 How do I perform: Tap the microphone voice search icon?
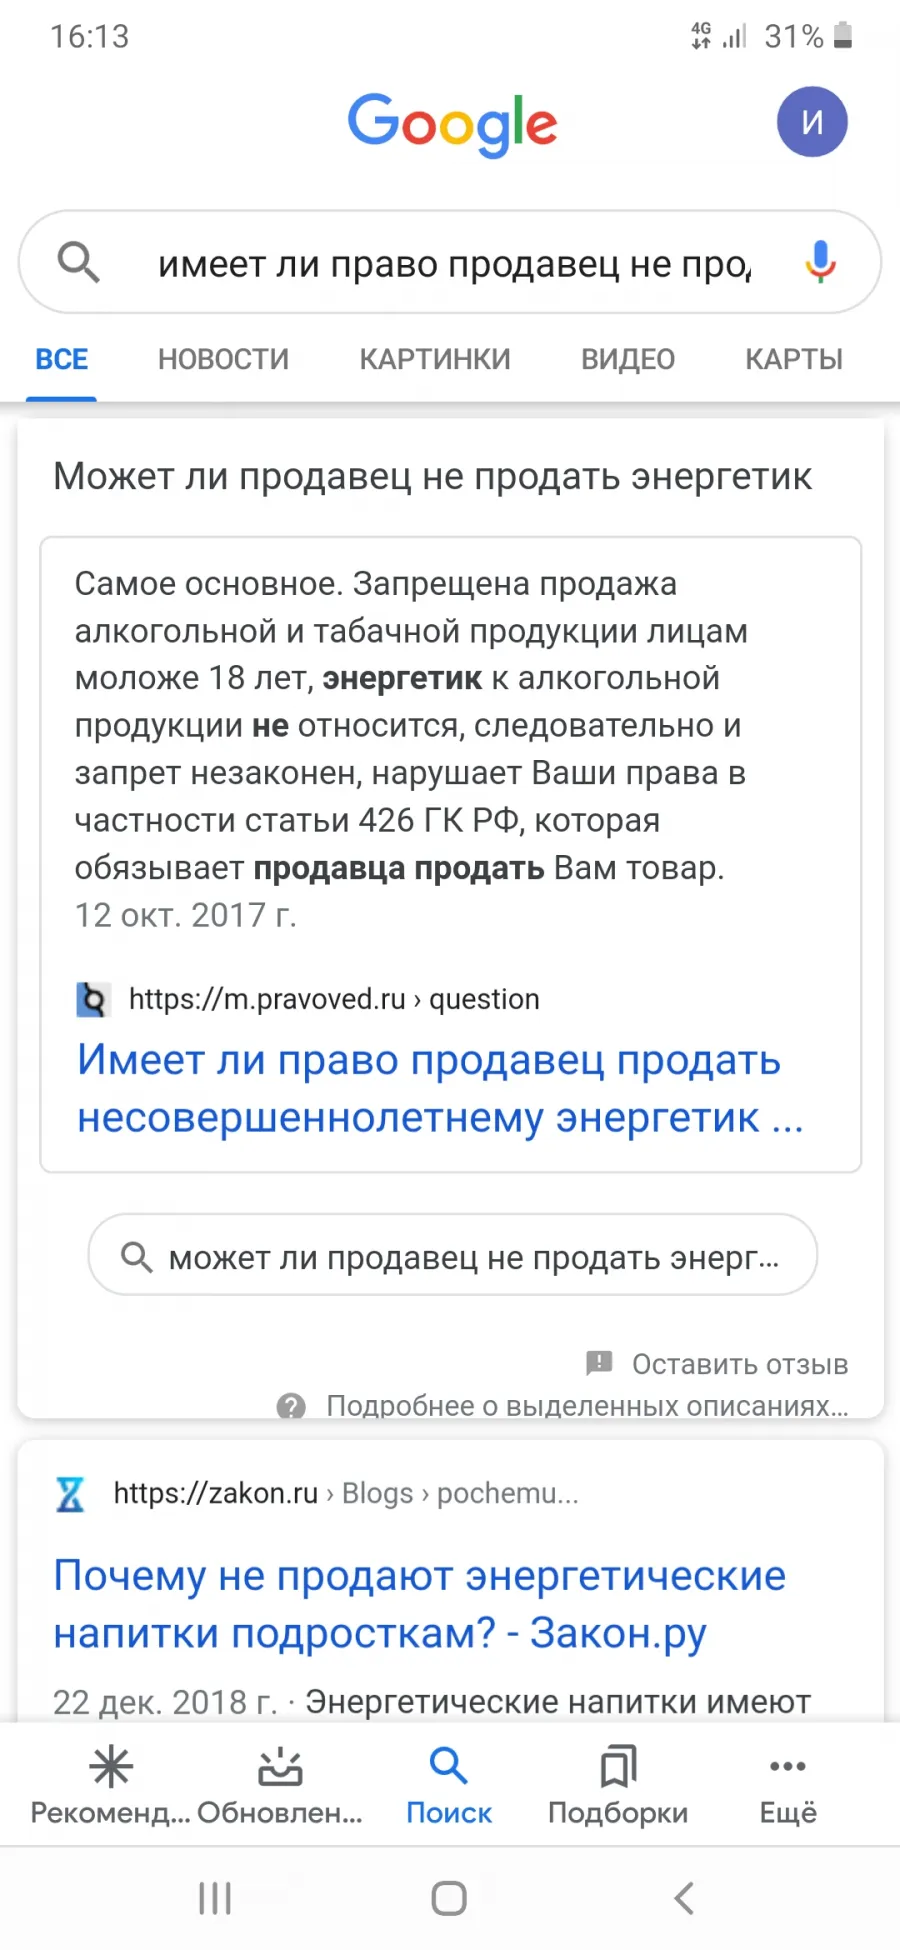click(820, 262)
